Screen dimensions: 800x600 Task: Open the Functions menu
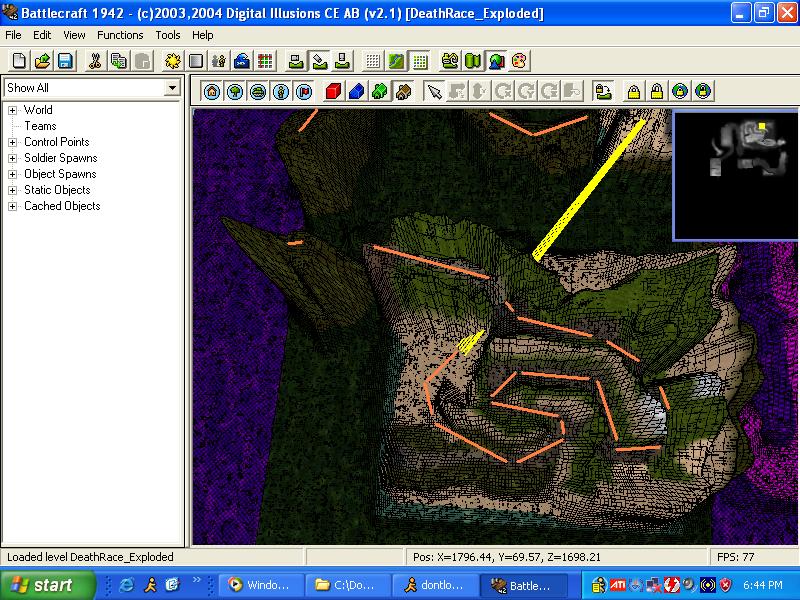click(x=120, y=35)
